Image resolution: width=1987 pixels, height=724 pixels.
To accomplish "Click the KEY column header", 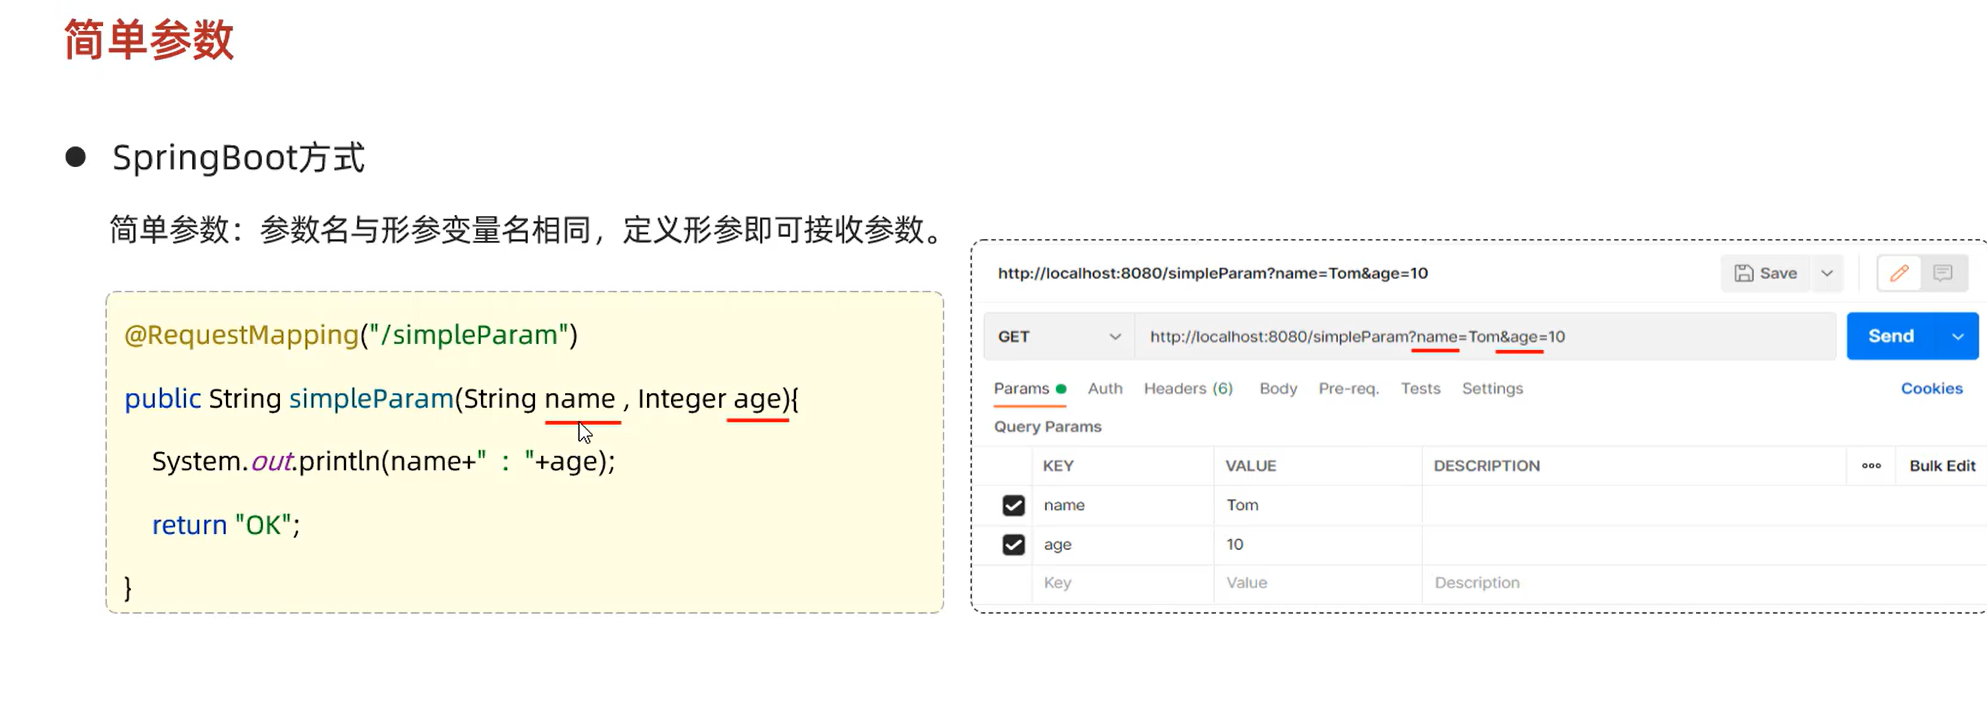I will coord(1058,466).
